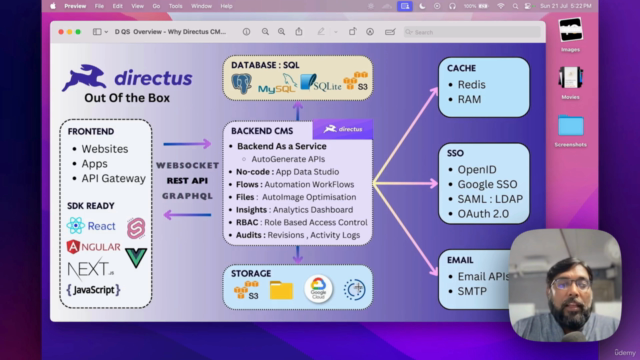The width and height of the screenshot is (640, 360).
Task: Click the S3 icon in Storage box
Action: point(247,290)
